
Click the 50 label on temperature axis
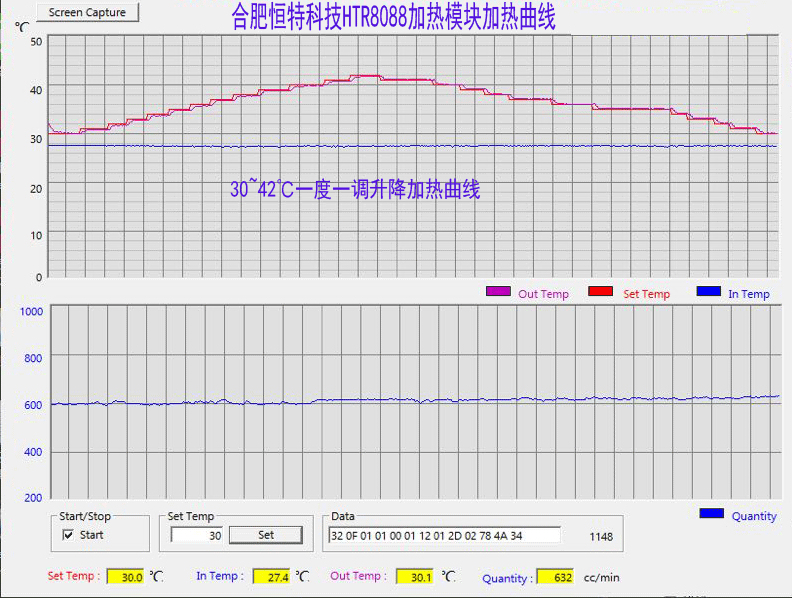[36, 42]
